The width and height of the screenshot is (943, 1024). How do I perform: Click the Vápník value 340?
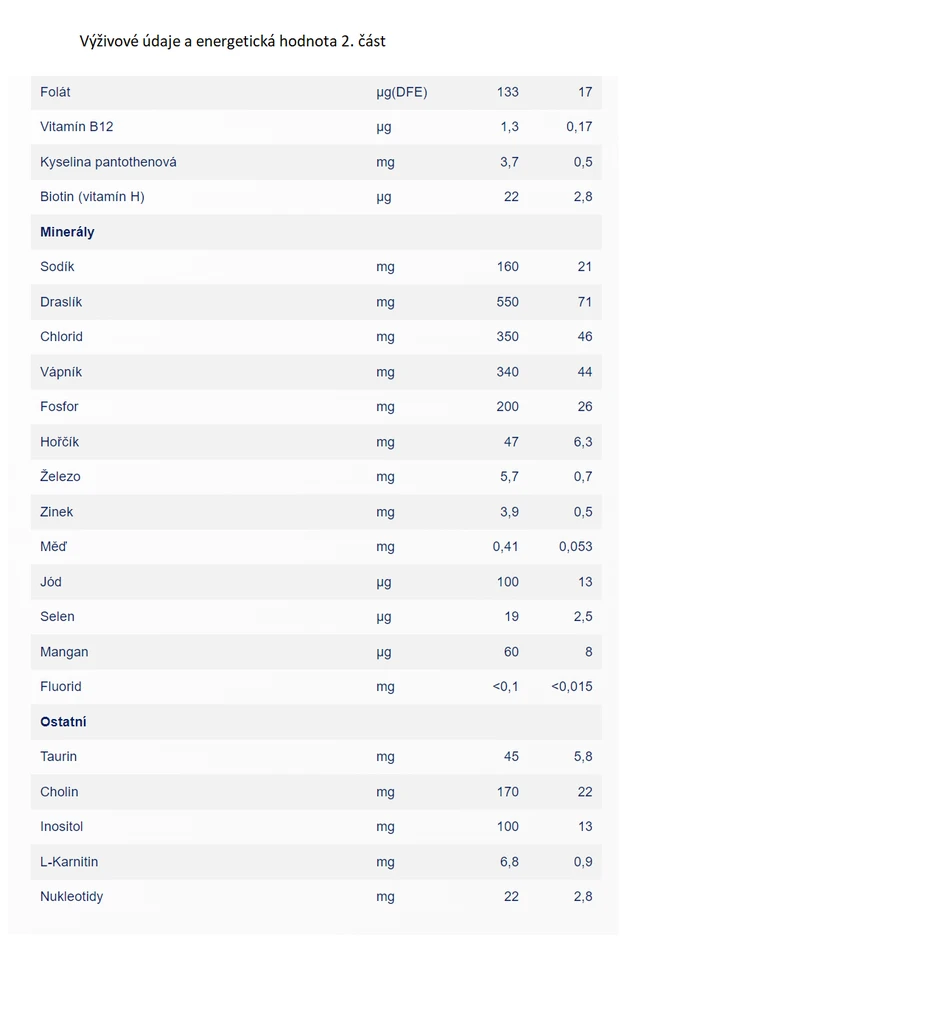click(x=507, y=372)
